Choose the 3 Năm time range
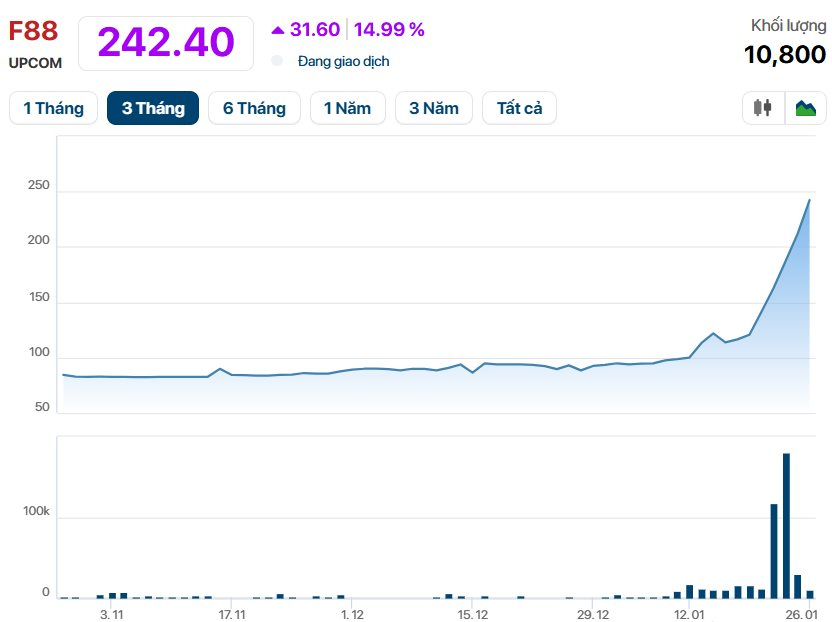This screenshot has height=622, width=832. 434,108
